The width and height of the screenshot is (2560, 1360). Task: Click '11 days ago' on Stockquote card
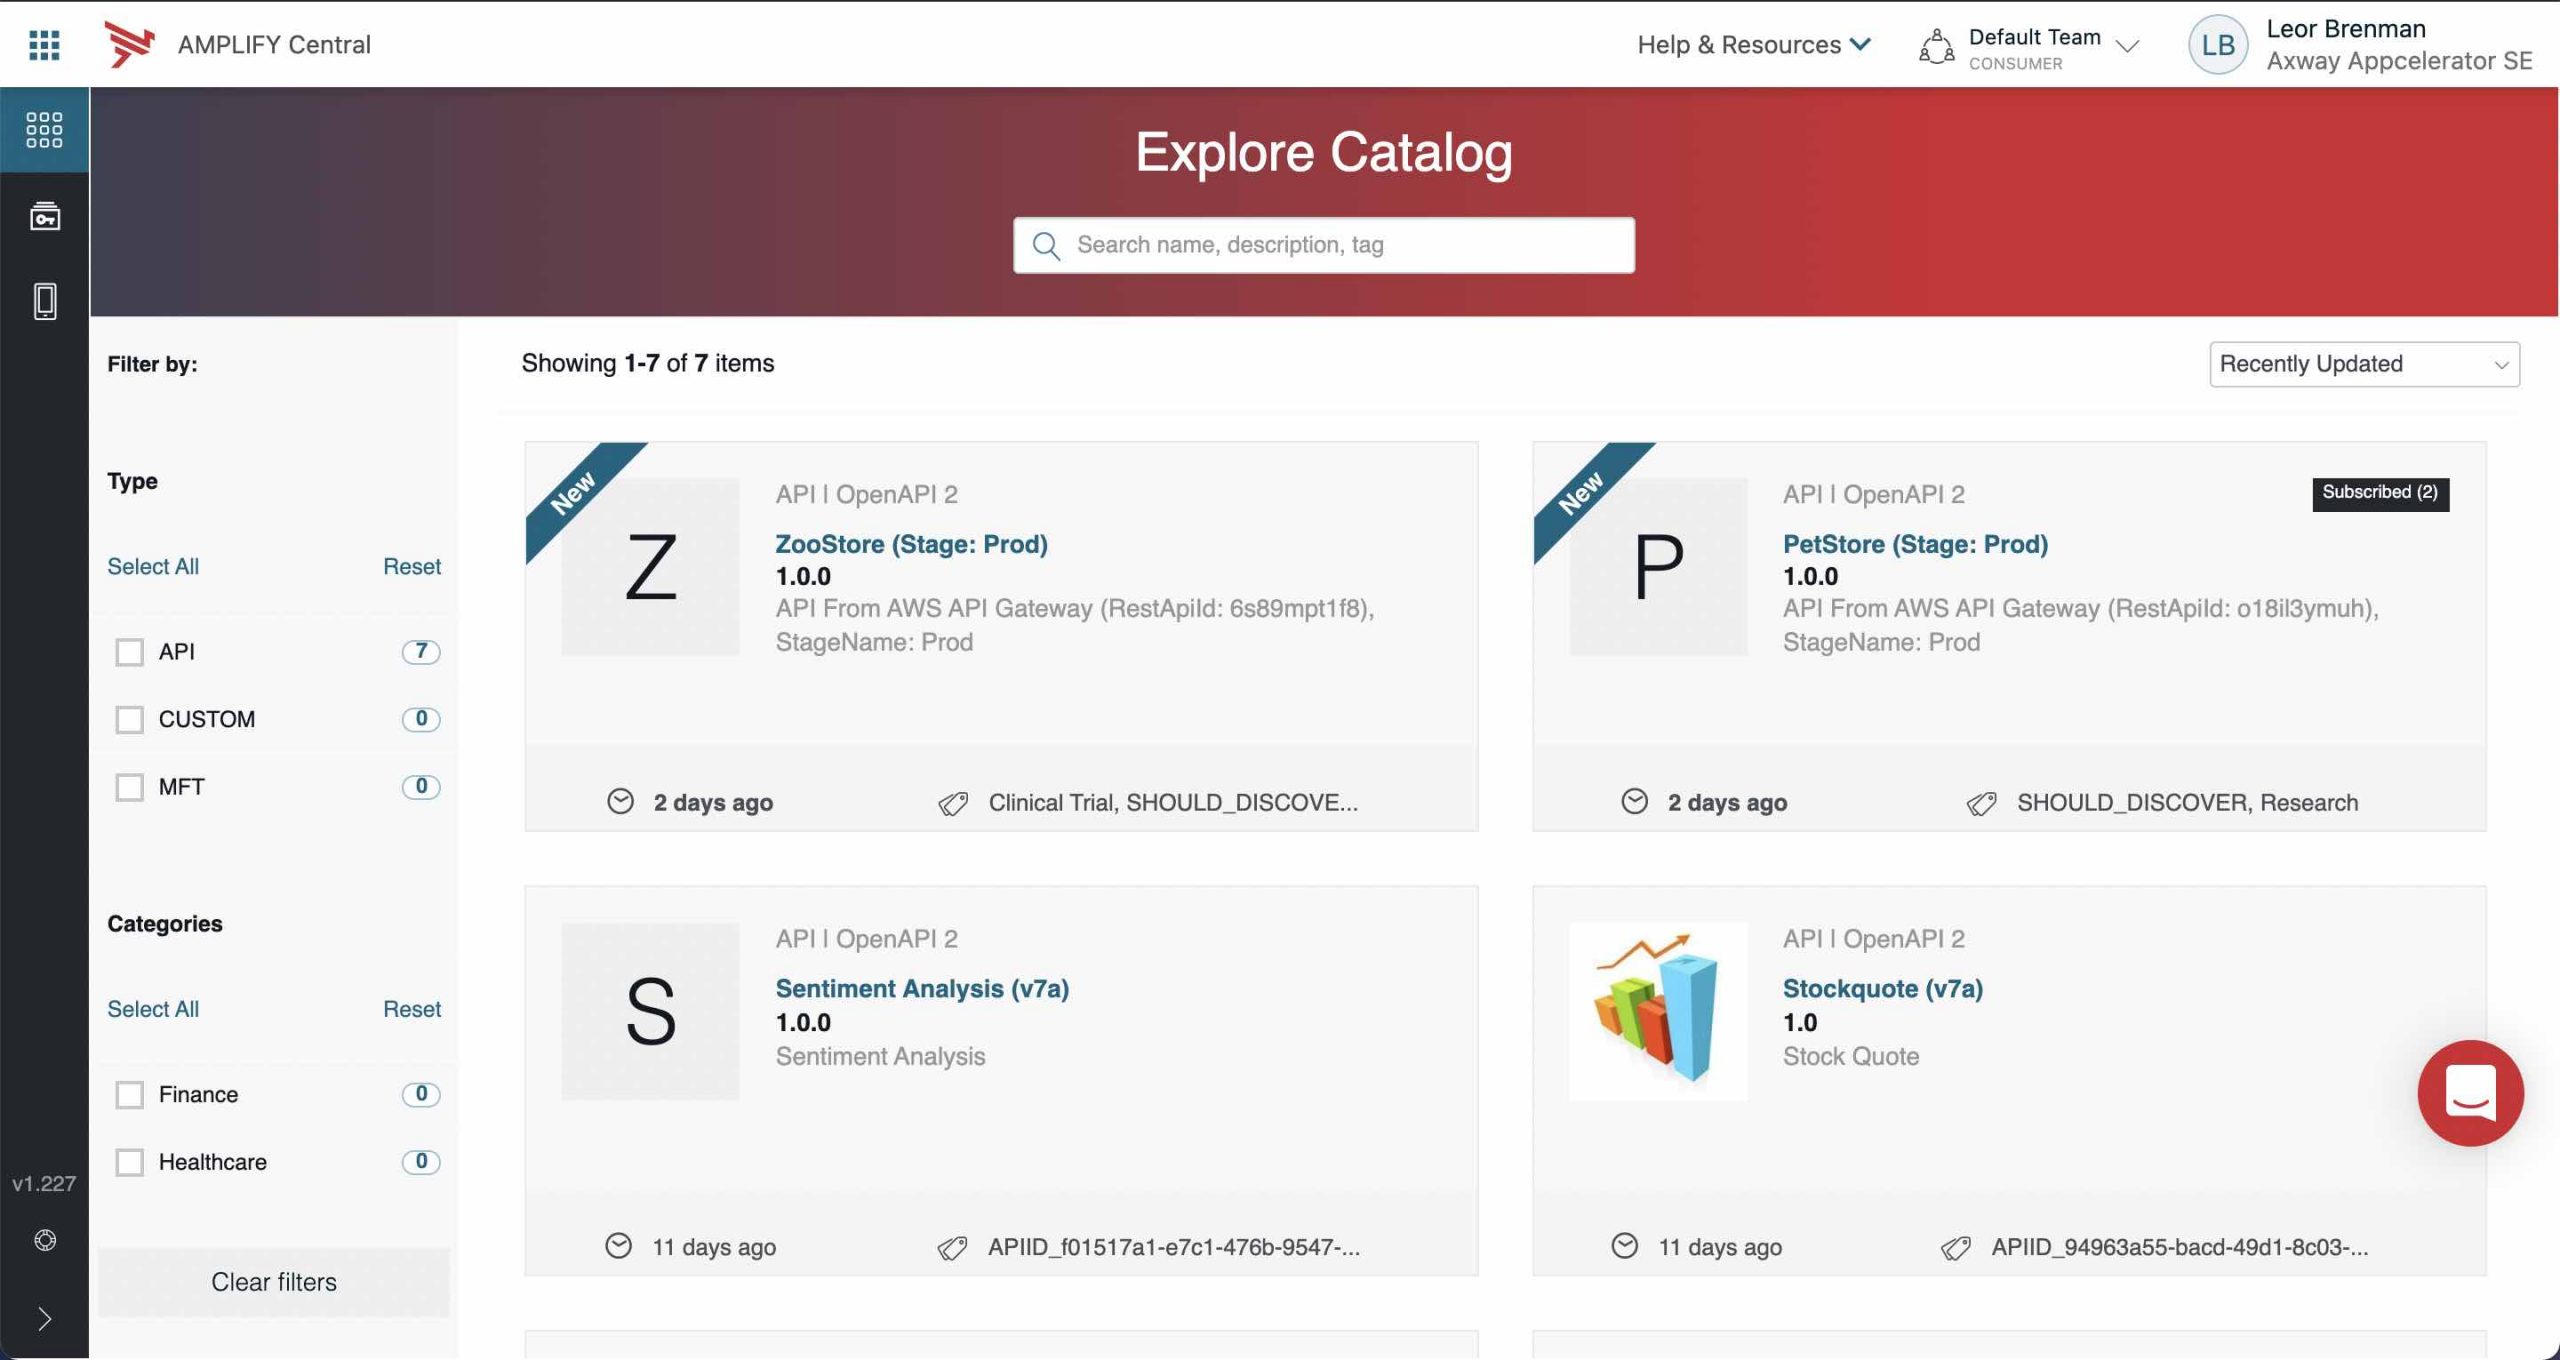[1720, 1246]
